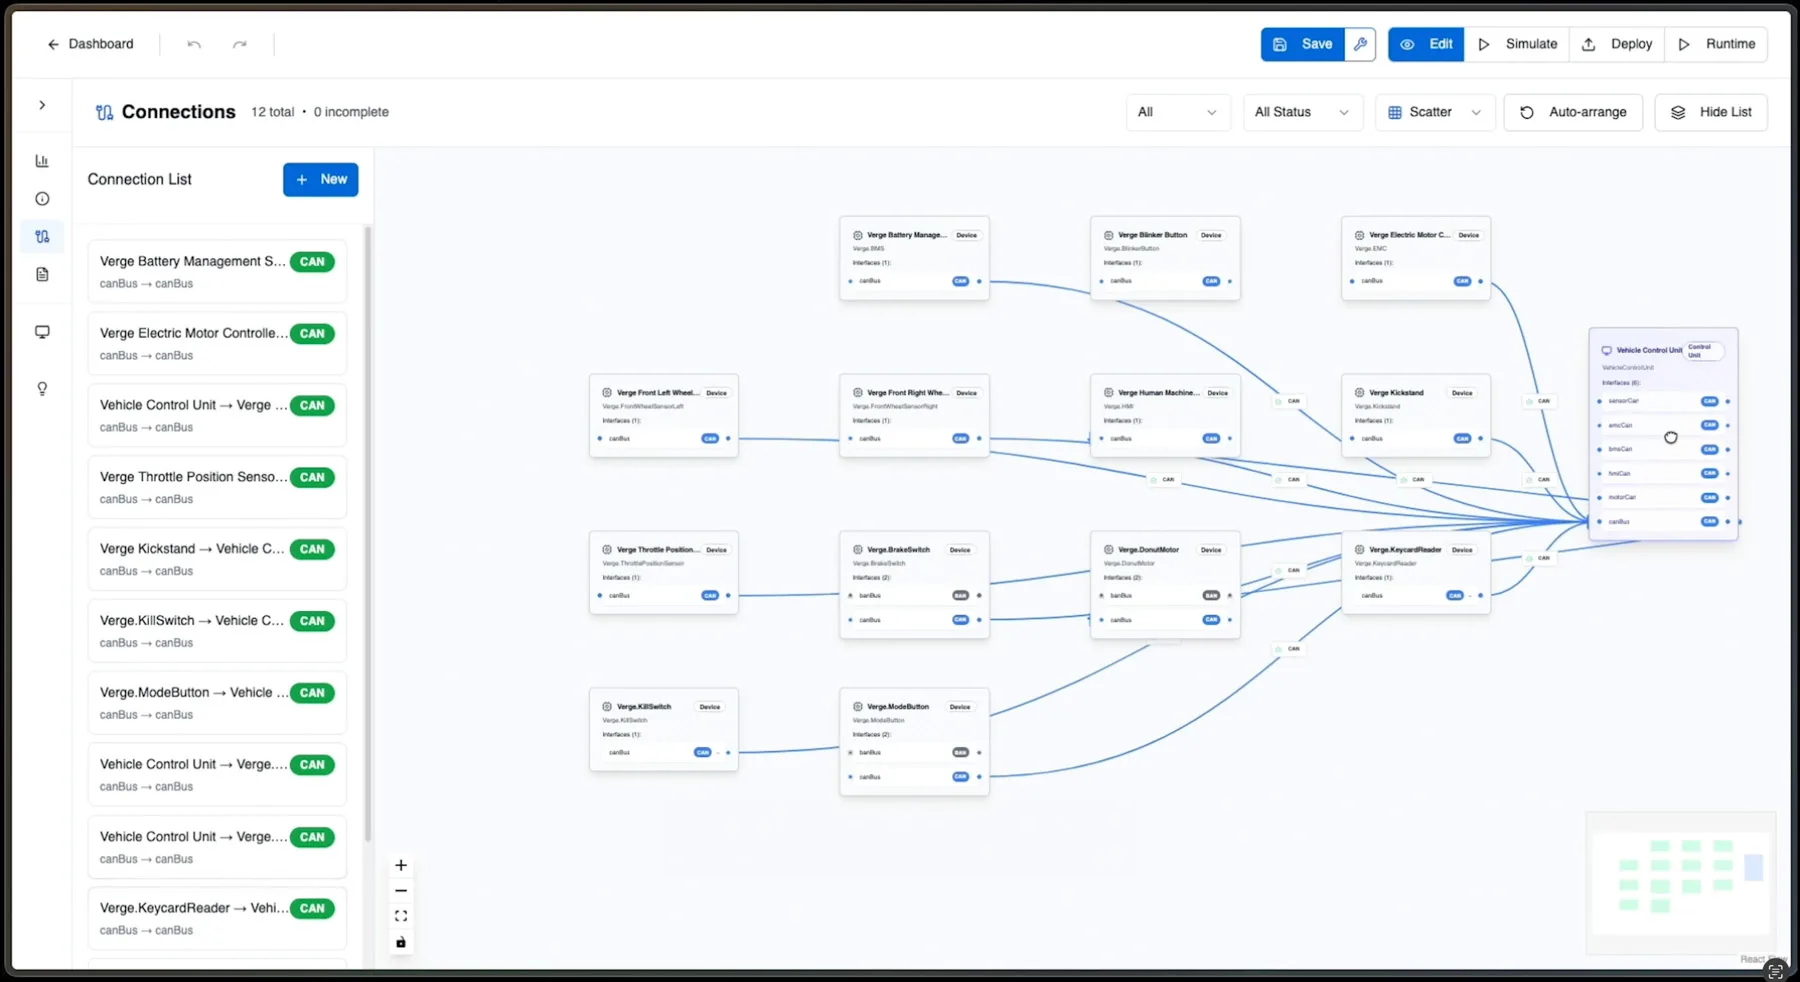This screenshot has height=982, width=1800.
Task: Open the All filter dropdown
Action: pos(1177,112)
